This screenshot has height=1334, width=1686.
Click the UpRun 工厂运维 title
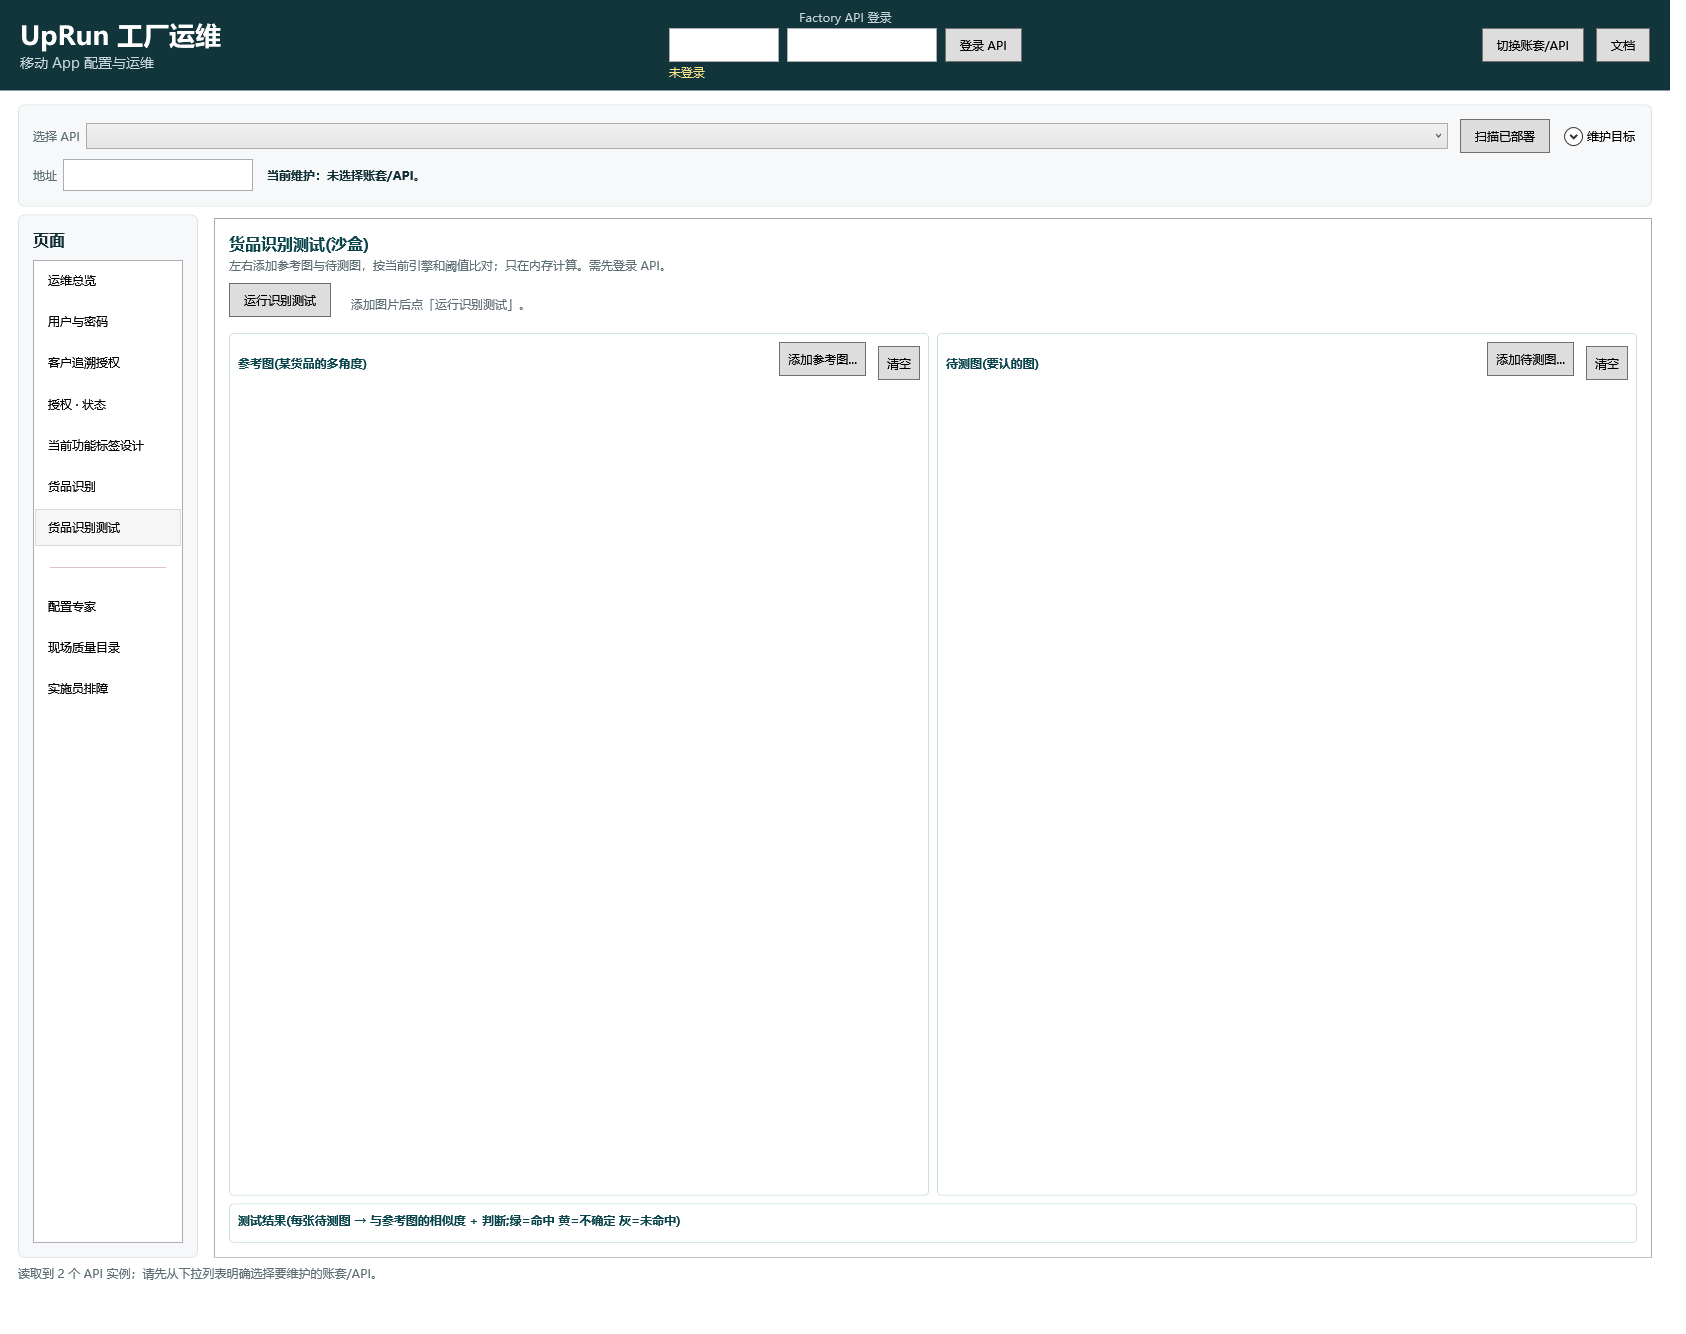tap(120, 36)
